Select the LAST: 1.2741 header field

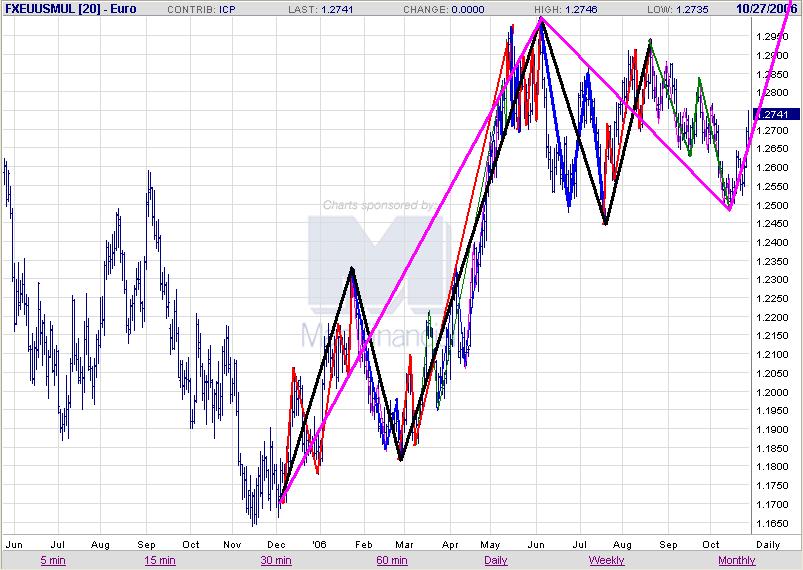[321, 9]
